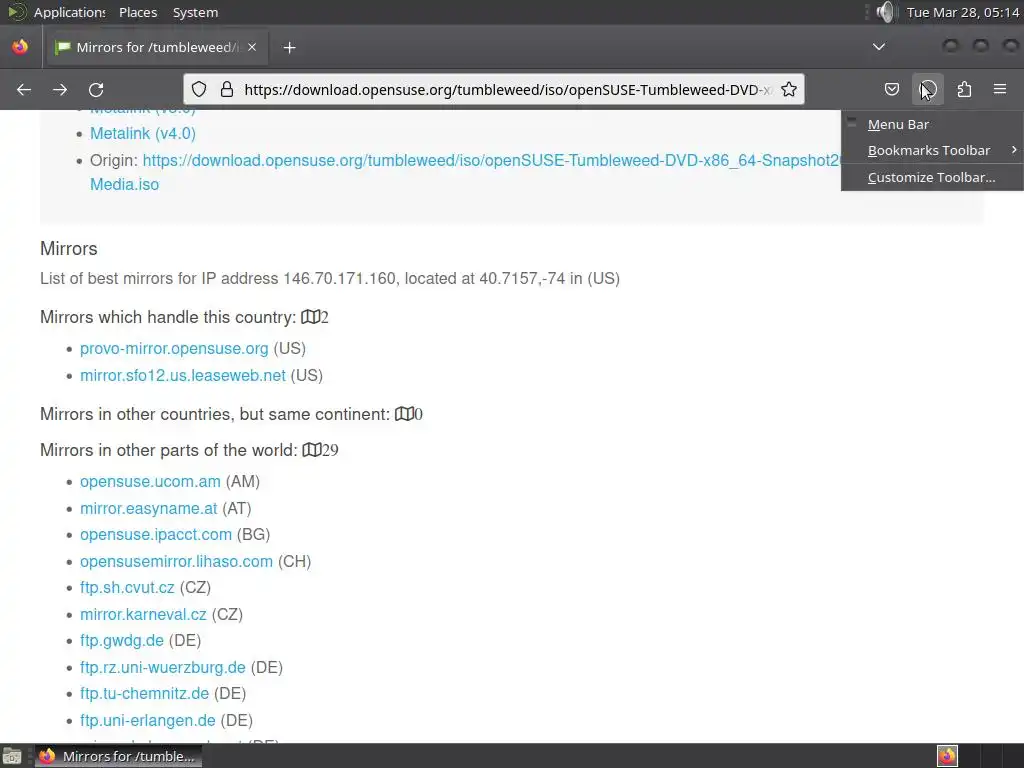Click the clock showing Tue Mar 28, 05:14

tap(963, 12)
